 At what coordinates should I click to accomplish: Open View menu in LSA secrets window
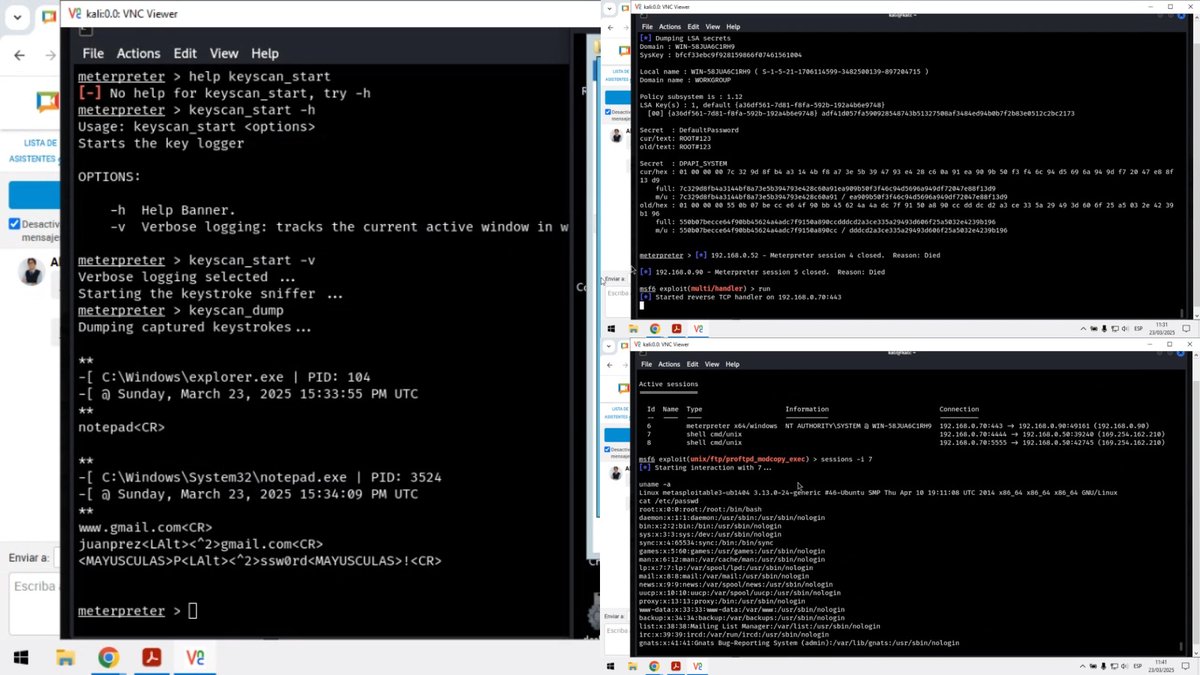(x=713, y=27)
